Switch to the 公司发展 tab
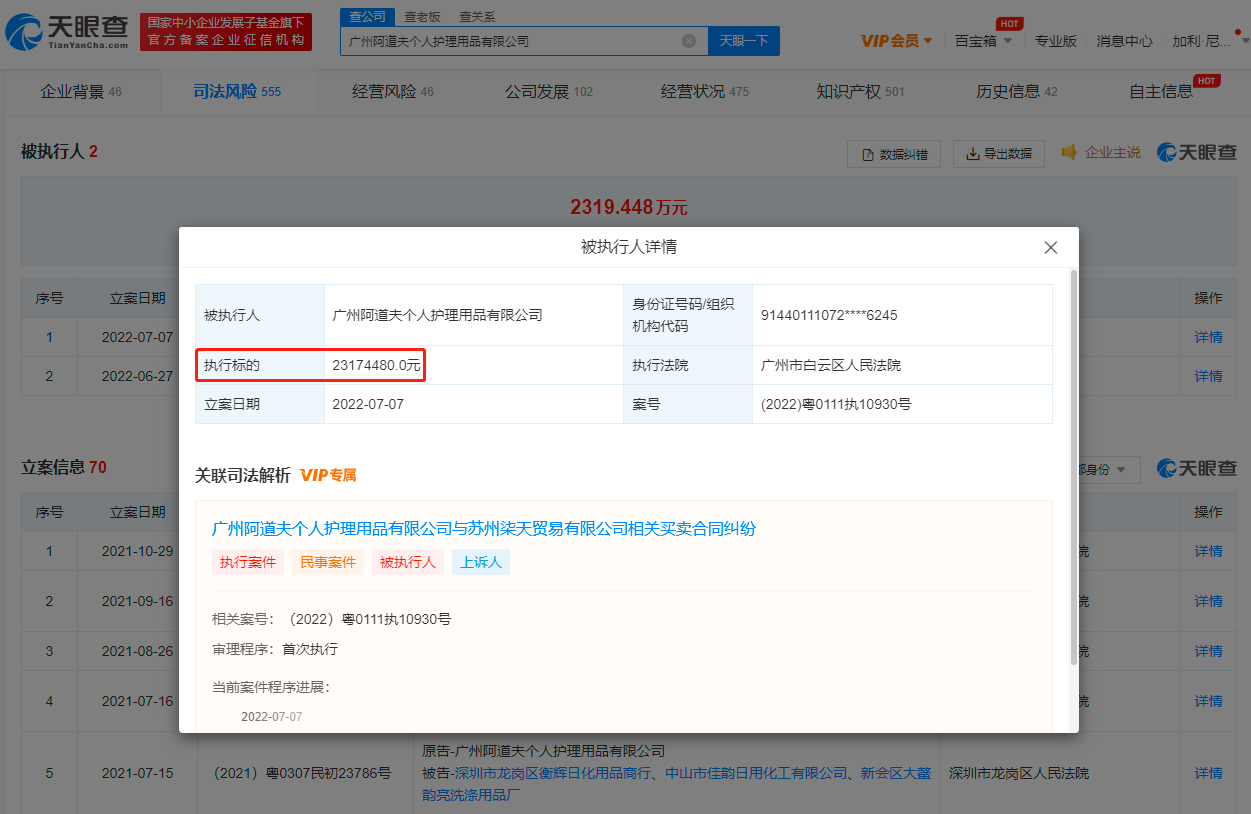This screenshot has width=1251, height=814. pyautogui.click(x=549, y=92)
